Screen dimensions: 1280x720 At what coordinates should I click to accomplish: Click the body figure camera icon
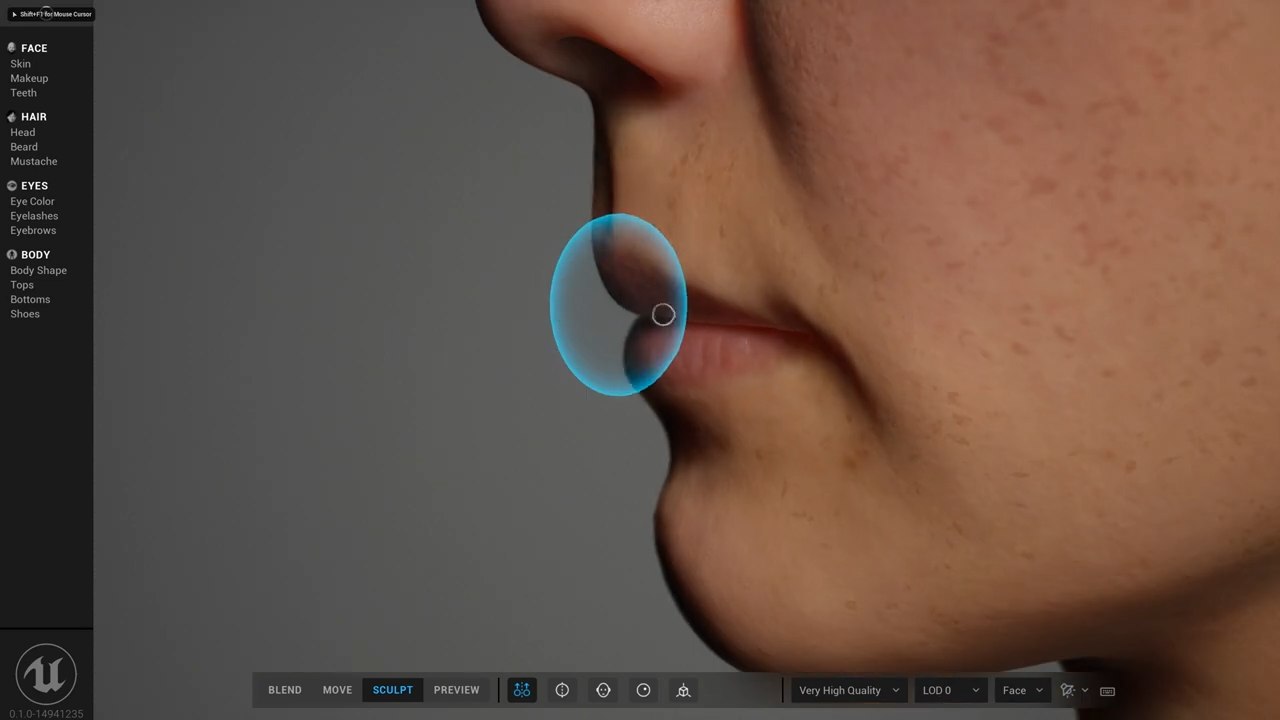683,690
